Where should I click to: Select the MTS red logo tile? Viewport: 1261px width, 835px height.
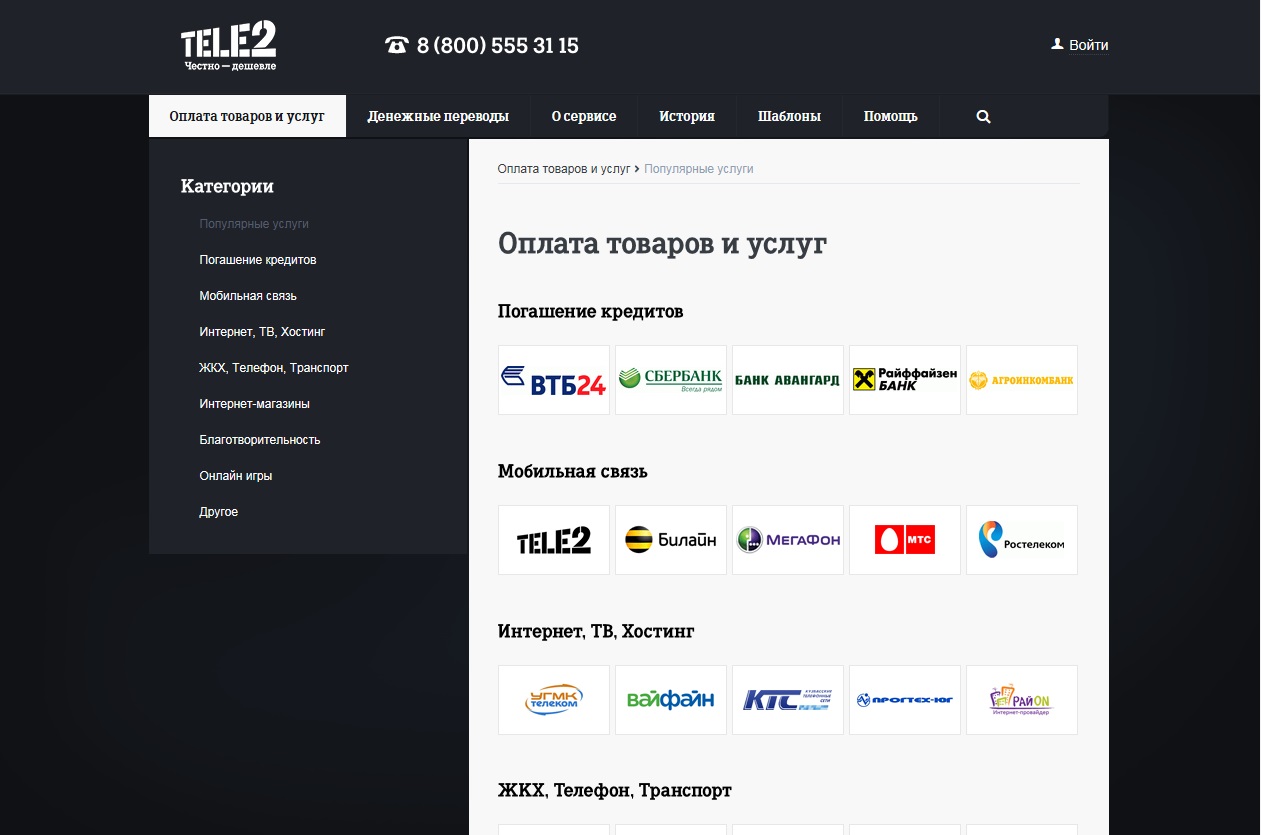pos(905,540)
